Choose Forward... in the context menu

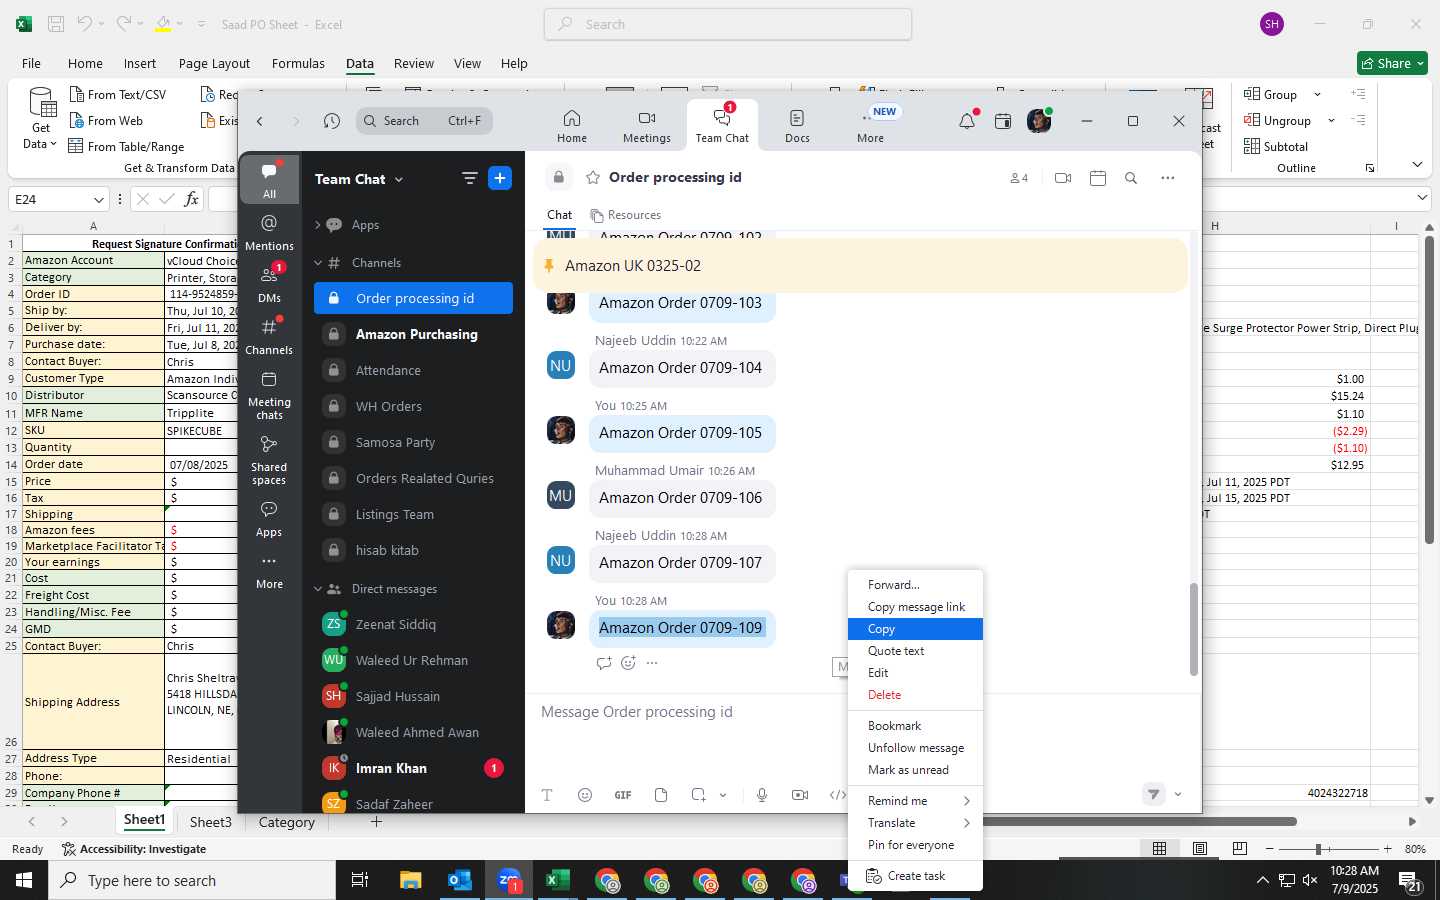tap(915, 585)
